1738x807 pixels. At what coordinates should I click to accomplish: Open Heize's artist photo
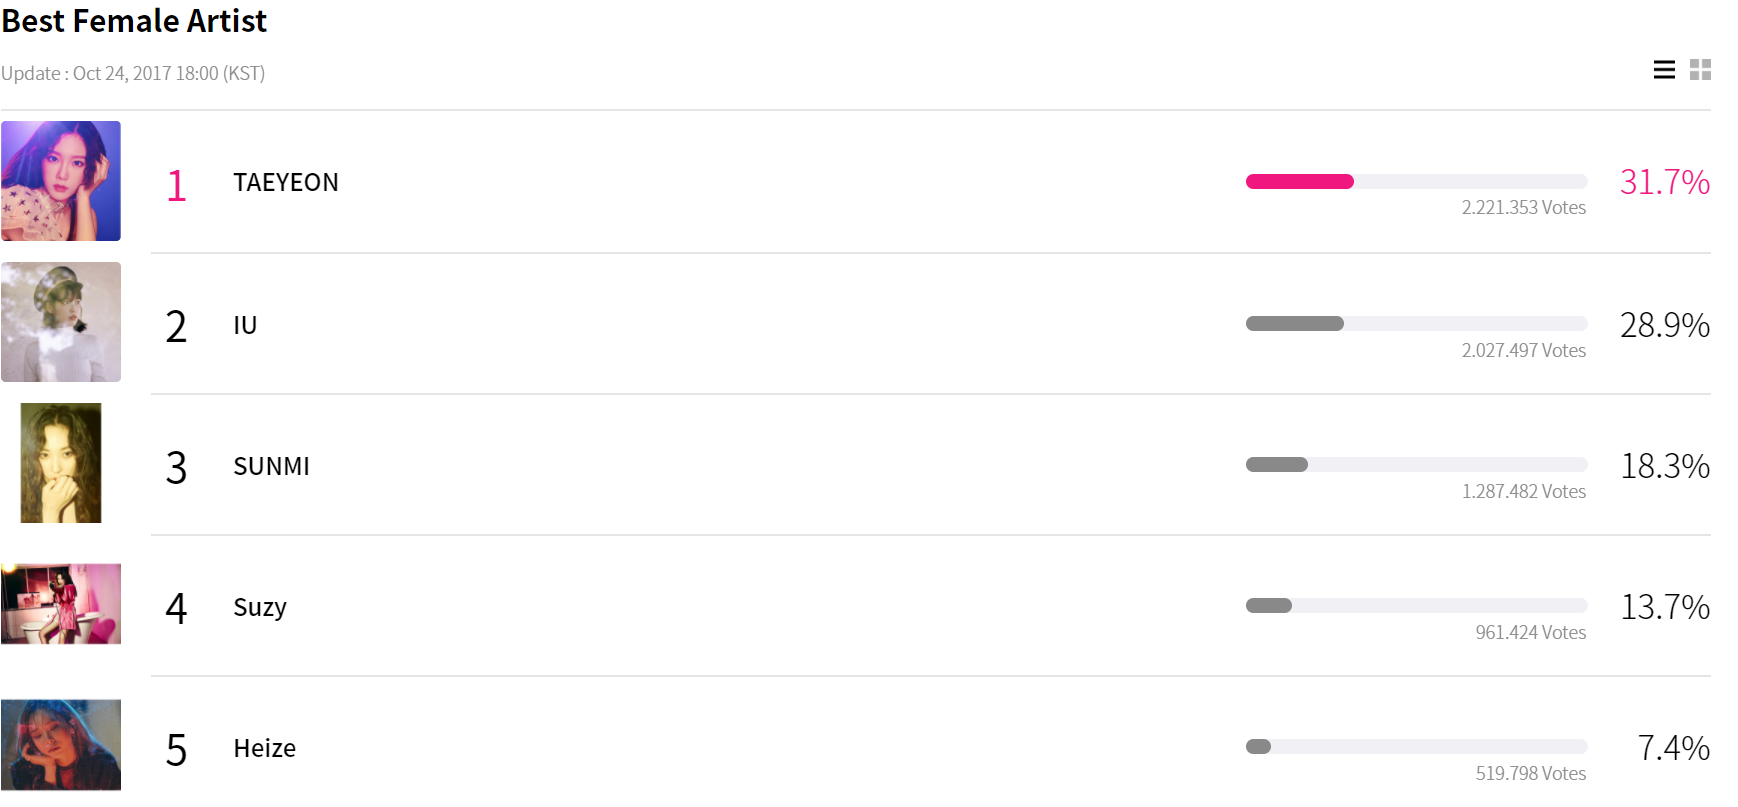61,745
